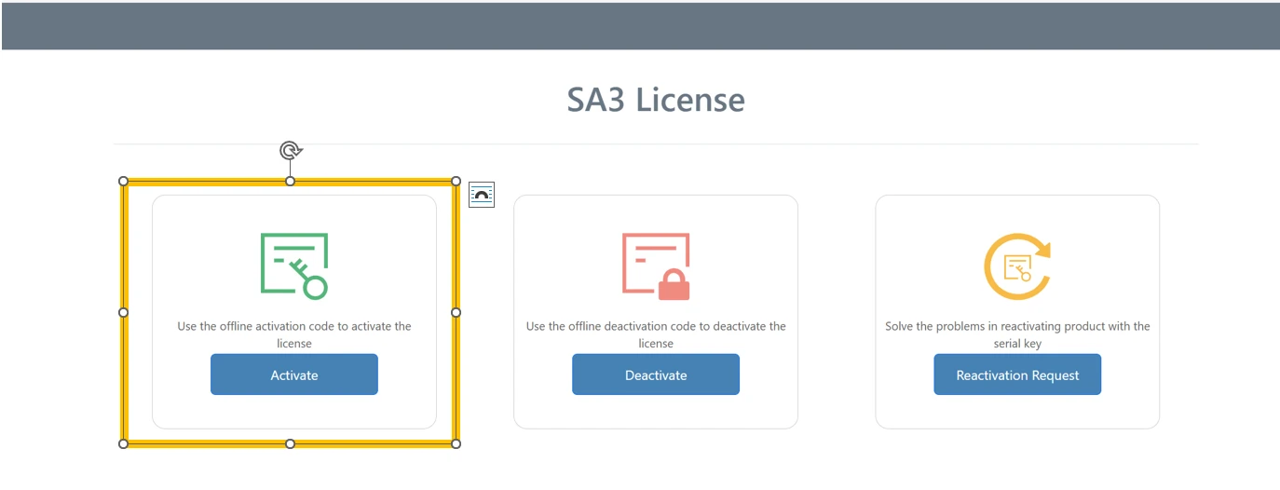The height and width of the screenshot is (490, 1280).
Task: Click the middle-right resize handle
Action: (456, 312)
